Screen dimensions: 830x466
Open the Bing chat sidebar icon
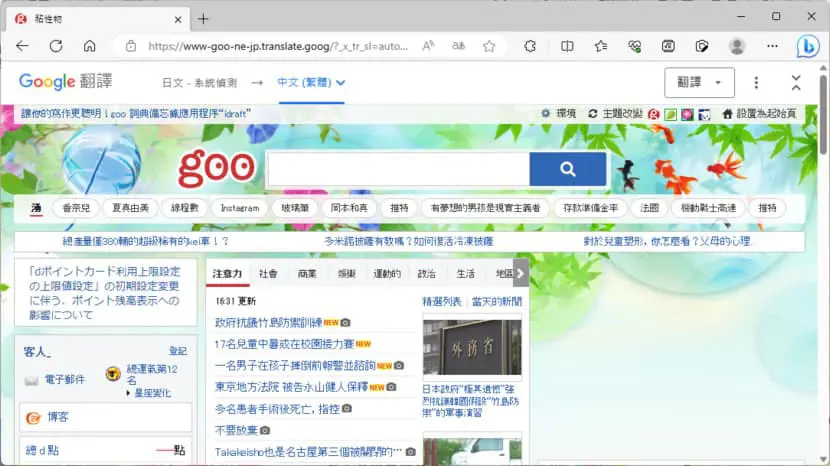[808, 47]
